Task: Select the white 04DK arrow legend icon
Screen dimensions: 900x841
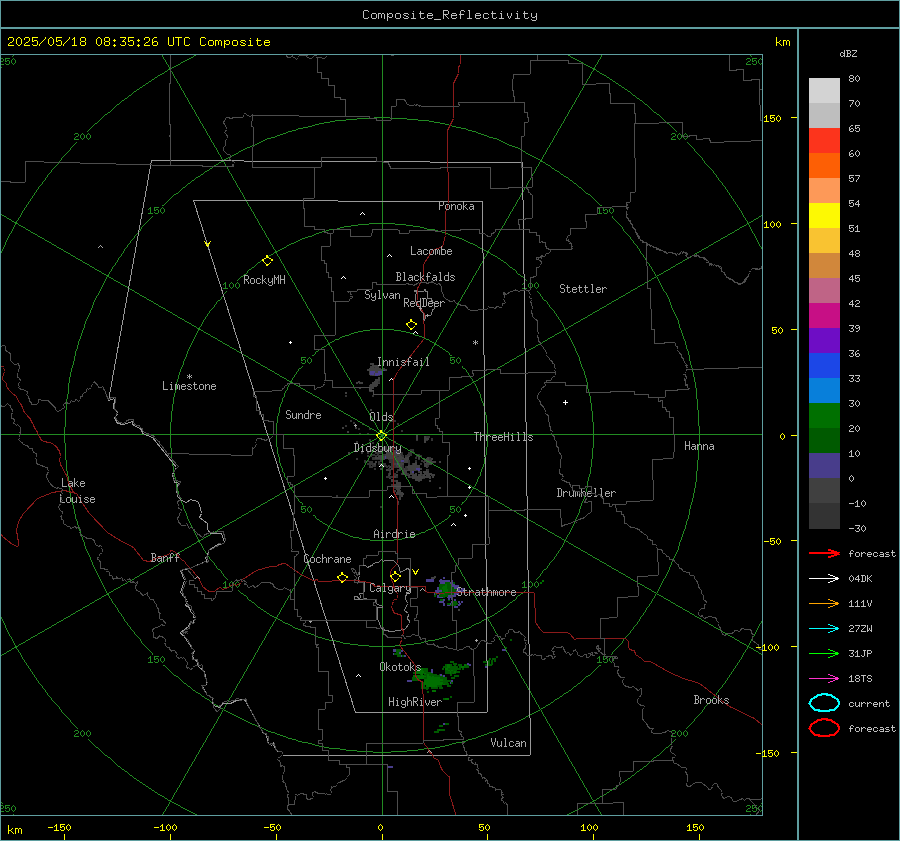Action: click(x=824, y=578)
